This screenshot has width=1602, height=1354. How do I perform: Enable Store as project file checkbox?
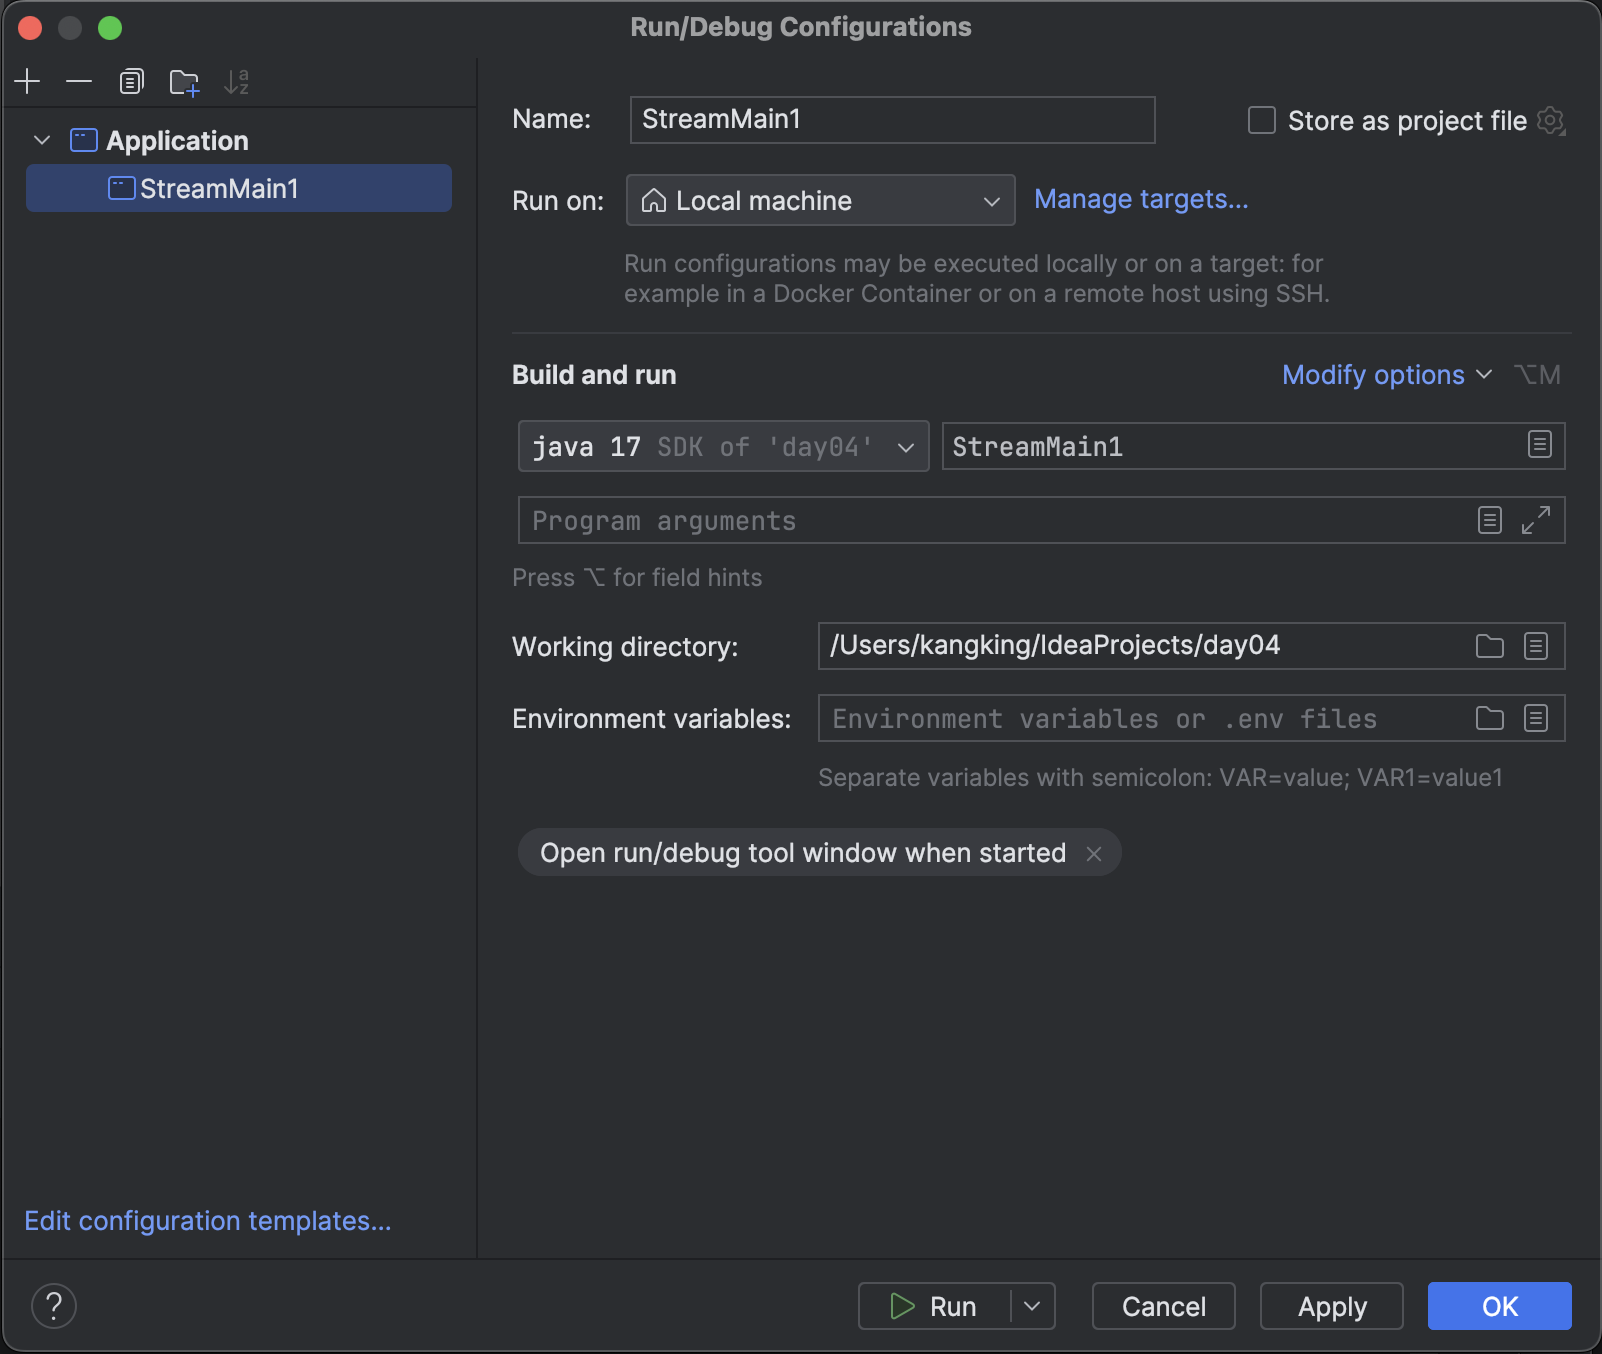pyautogui.click(x=1262, y=120)
